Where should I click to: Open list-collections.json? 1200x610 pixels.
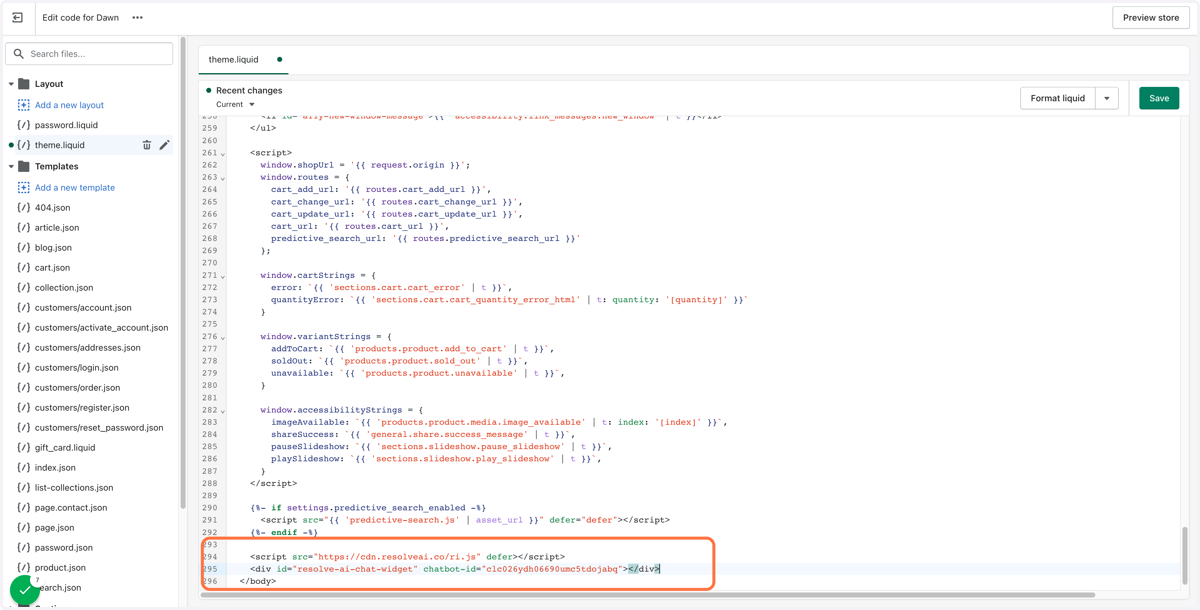click(x=74, y=487)
